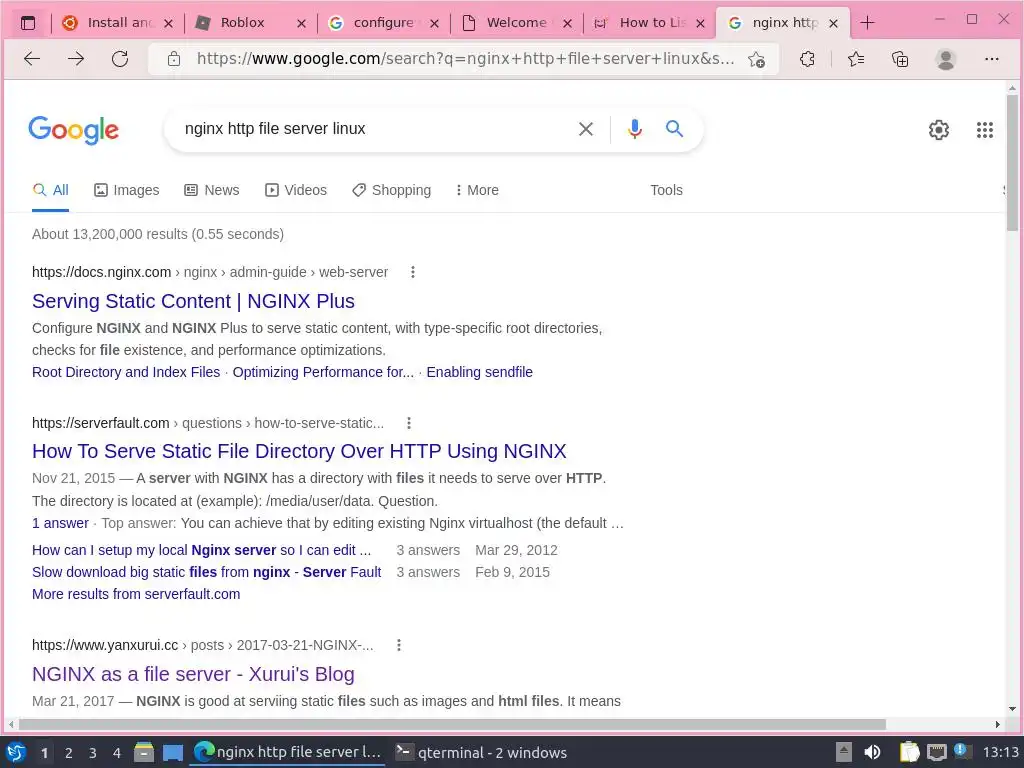Open qterminal - 2 windows taskbar item

coord(482,752)
